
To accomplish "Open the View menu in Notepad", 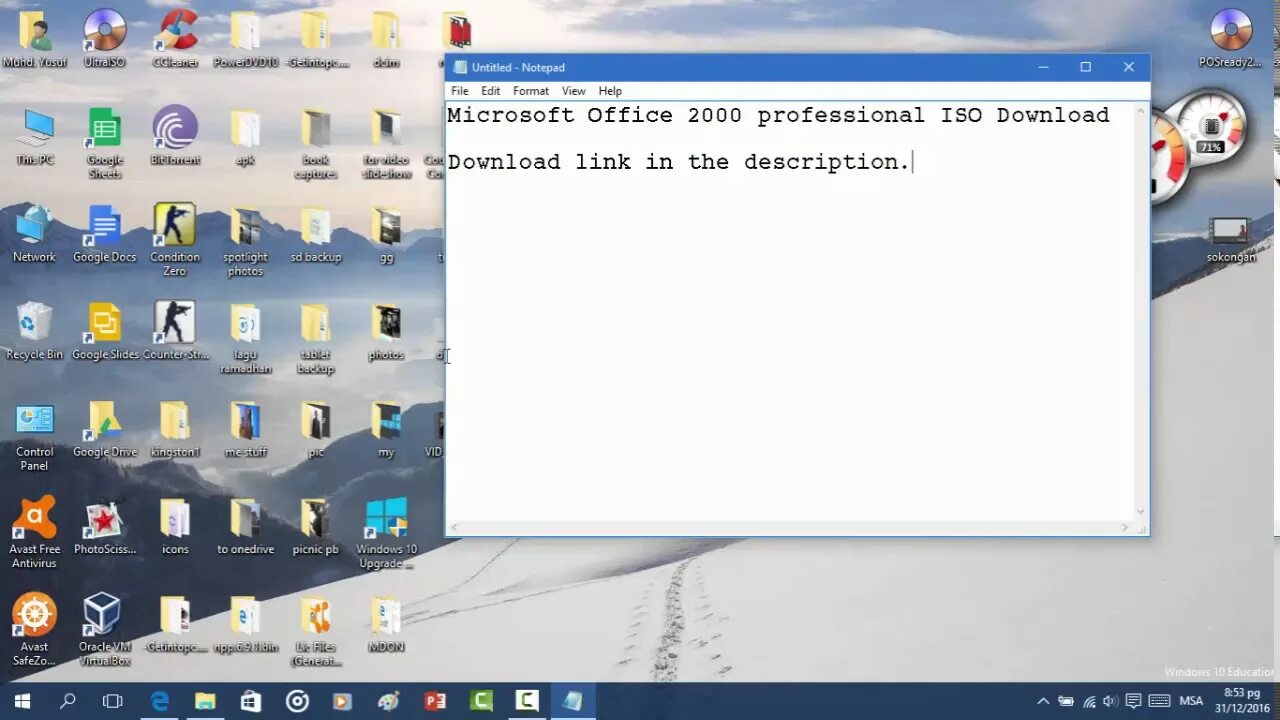I will (574, 91).
